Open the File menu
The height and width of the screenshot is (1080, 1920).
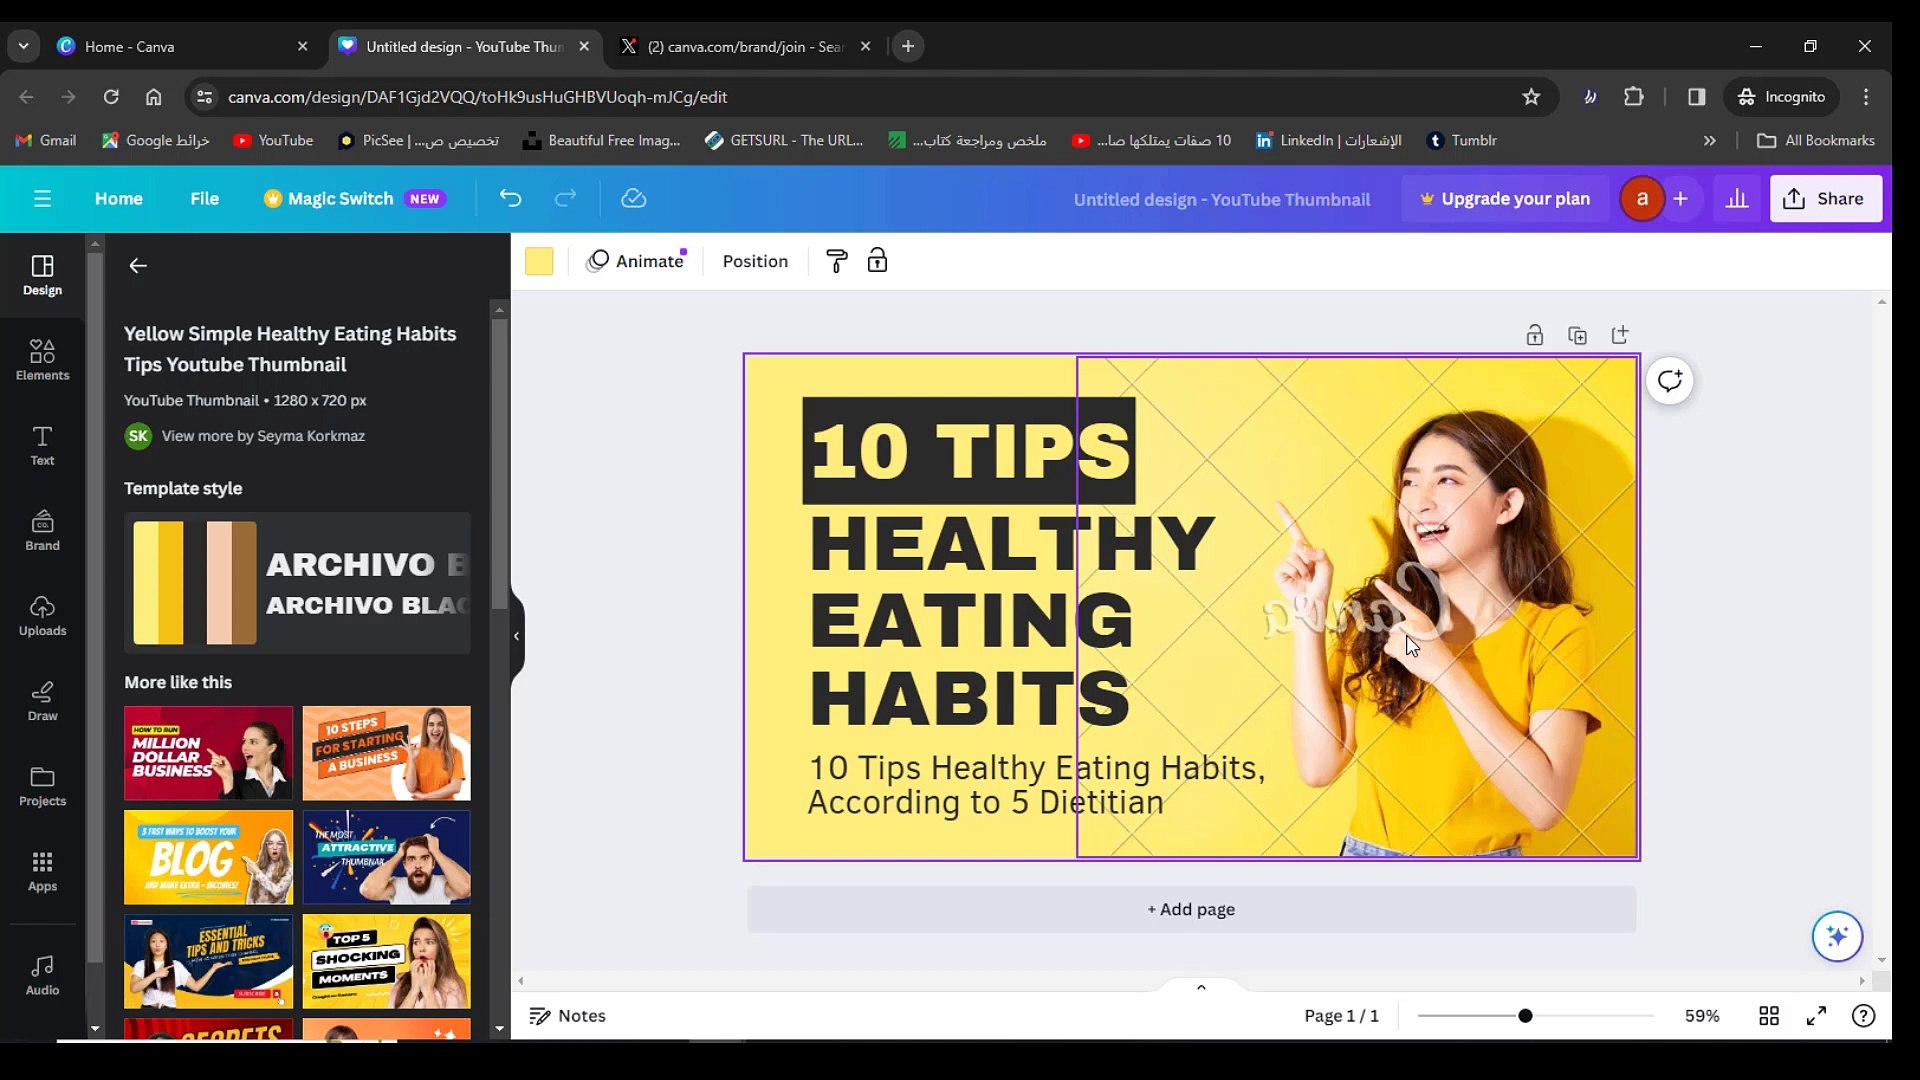point(204,199)
